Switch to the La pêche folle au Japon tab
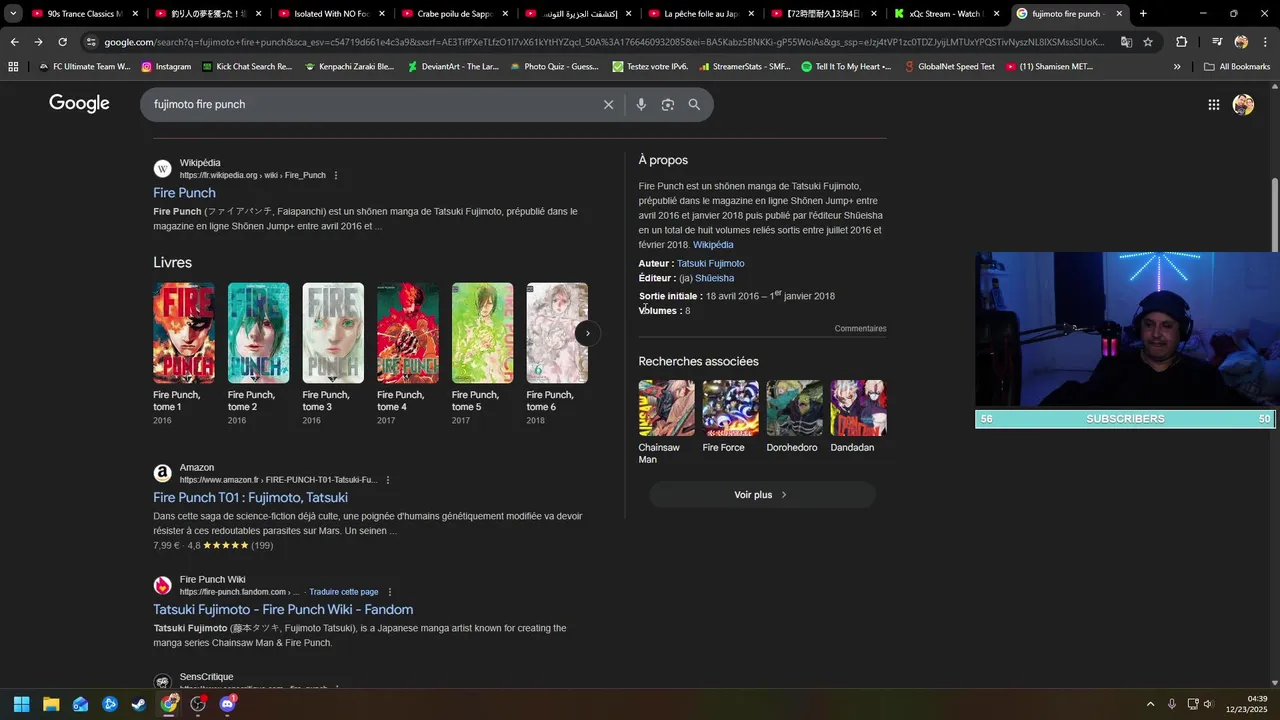Image resolution: width=1280 pixels, height=720 pixels. (x=702, y=14)
